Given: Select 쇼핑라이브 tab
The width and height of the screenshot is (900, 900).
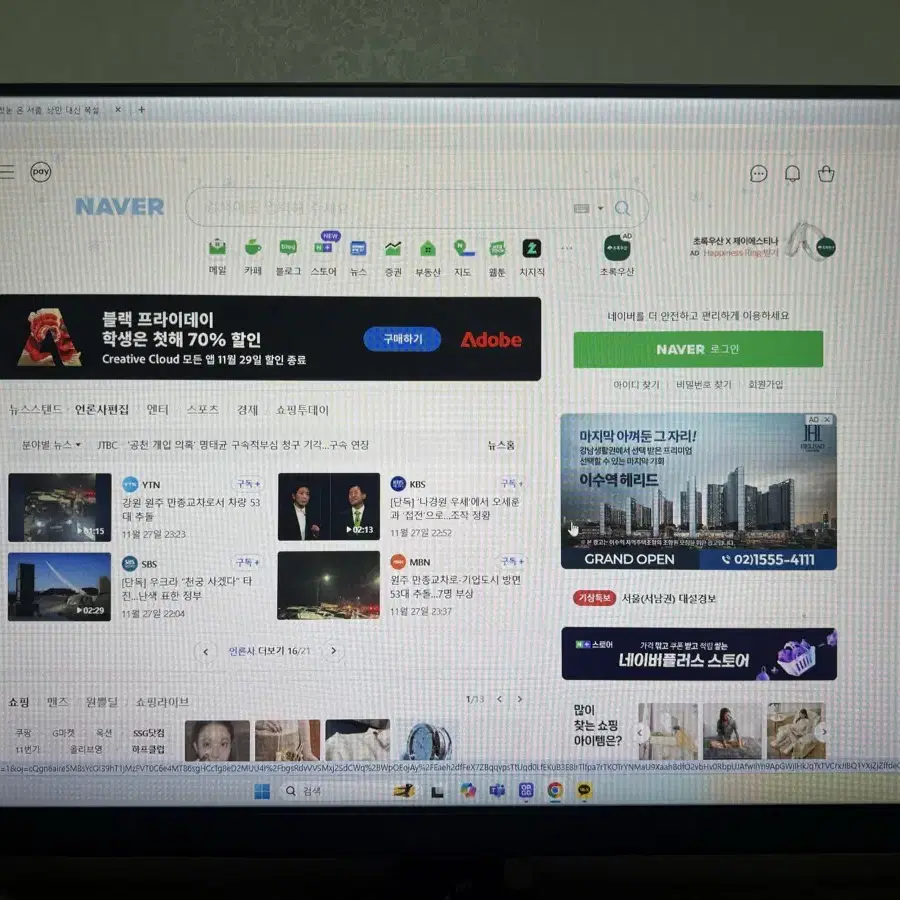Looking at the screenshot, I should pyautogui.click(x=162, y=702).
